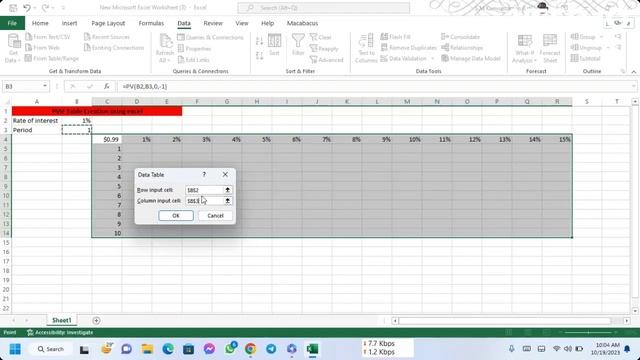Open Telegram from the taskbar
The width and height of the screenshot is (640, 360).
coord(271,349)
